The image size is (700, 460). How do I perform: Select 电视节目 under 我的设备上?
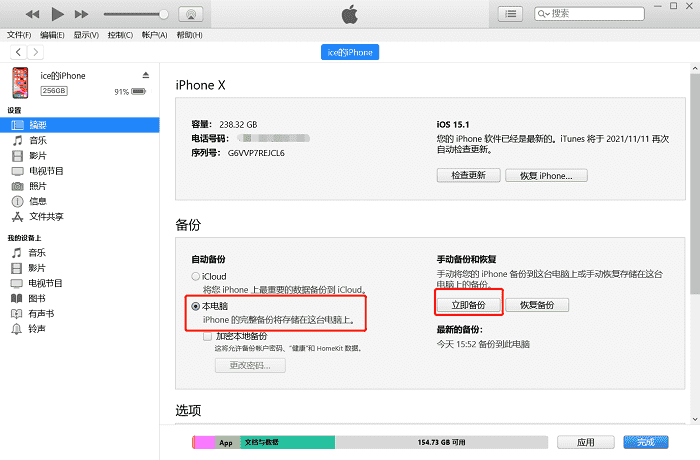point(79,283)
